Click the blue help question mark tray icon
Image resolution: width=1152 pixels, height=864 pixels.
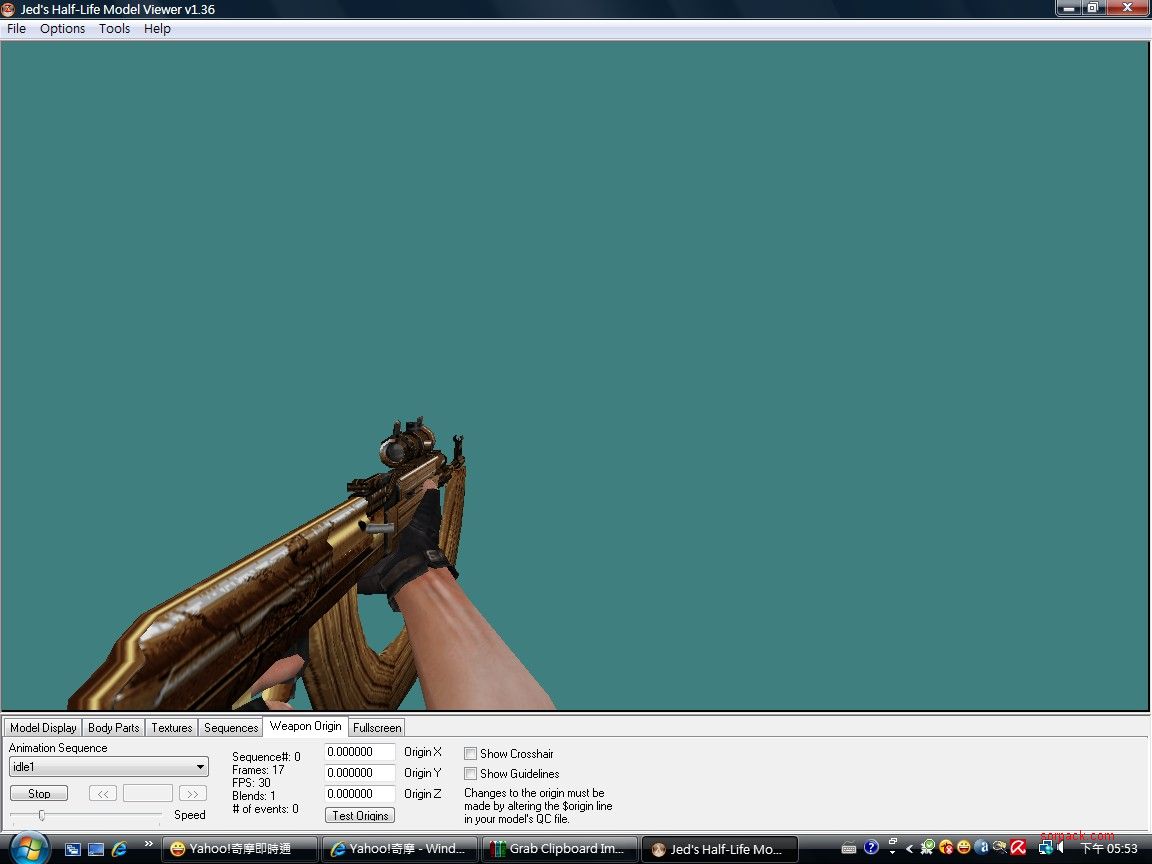[x=871, y=848]
